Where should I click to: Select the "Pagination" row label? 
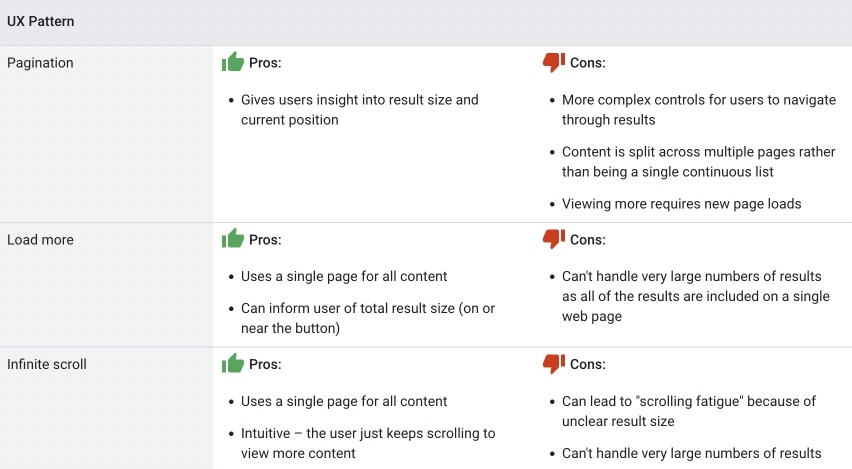click(40, 63)
